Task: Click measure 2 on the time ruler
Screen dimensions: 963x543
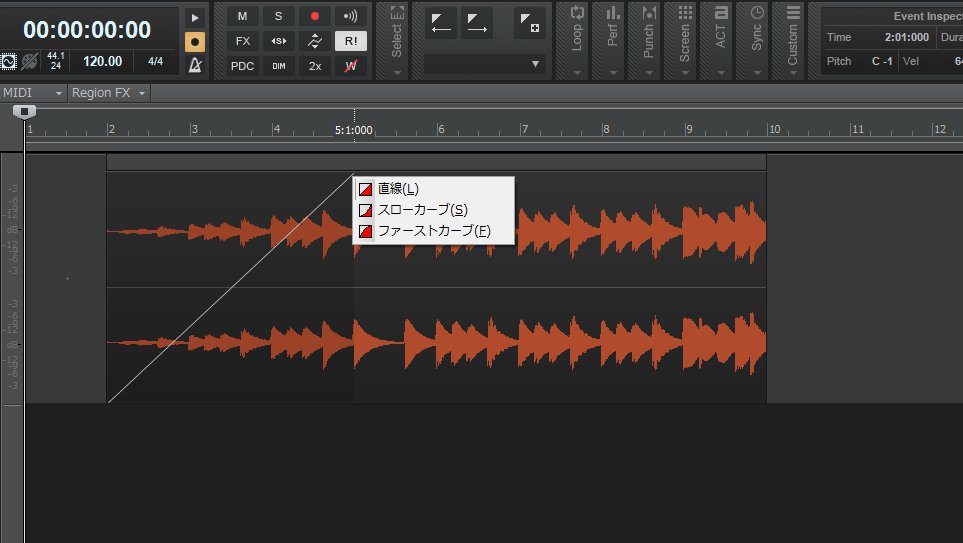Action: [x=112, y=129]
